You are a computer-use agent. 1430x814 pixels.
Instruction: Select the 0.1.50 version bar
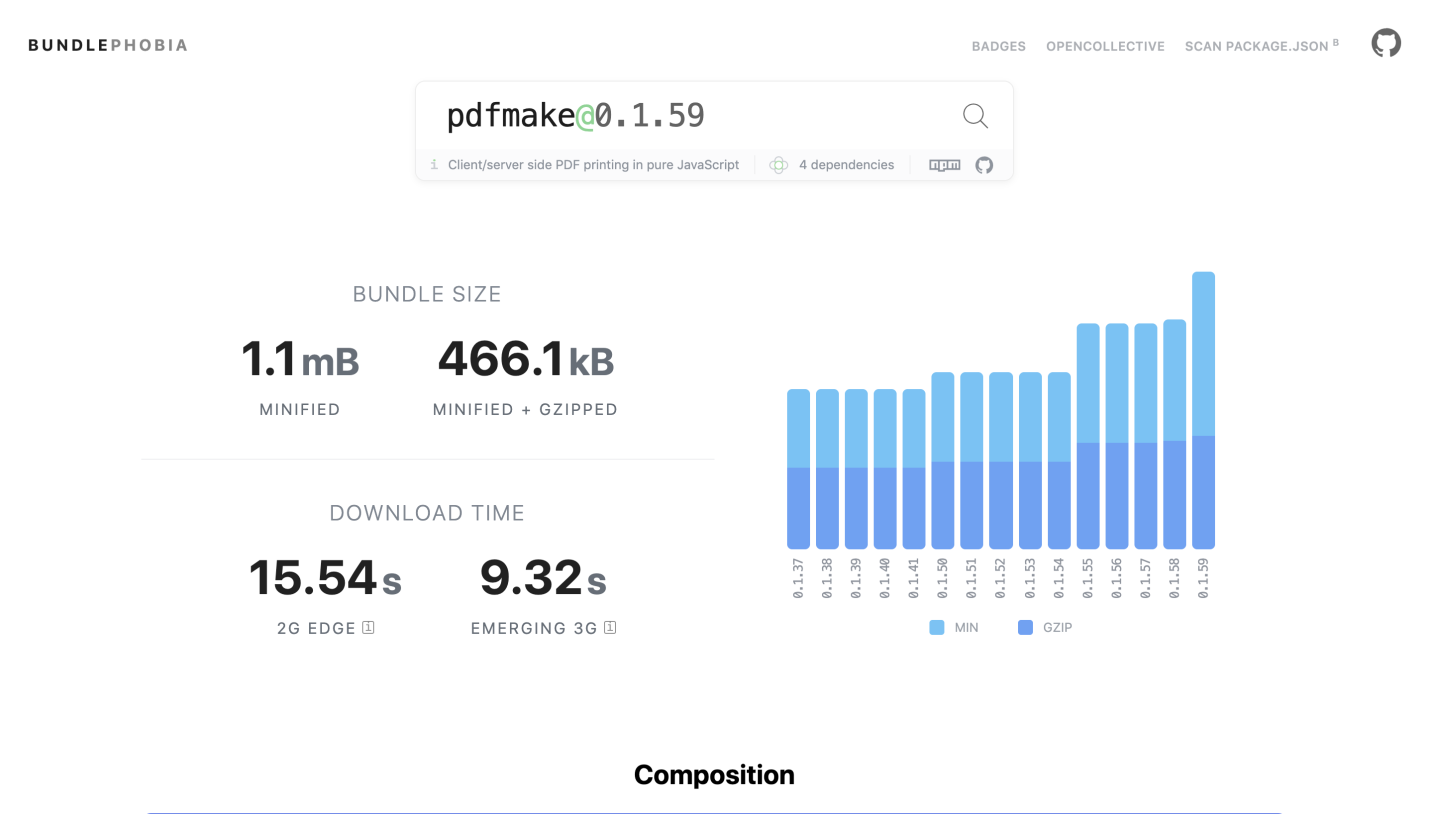943,460
